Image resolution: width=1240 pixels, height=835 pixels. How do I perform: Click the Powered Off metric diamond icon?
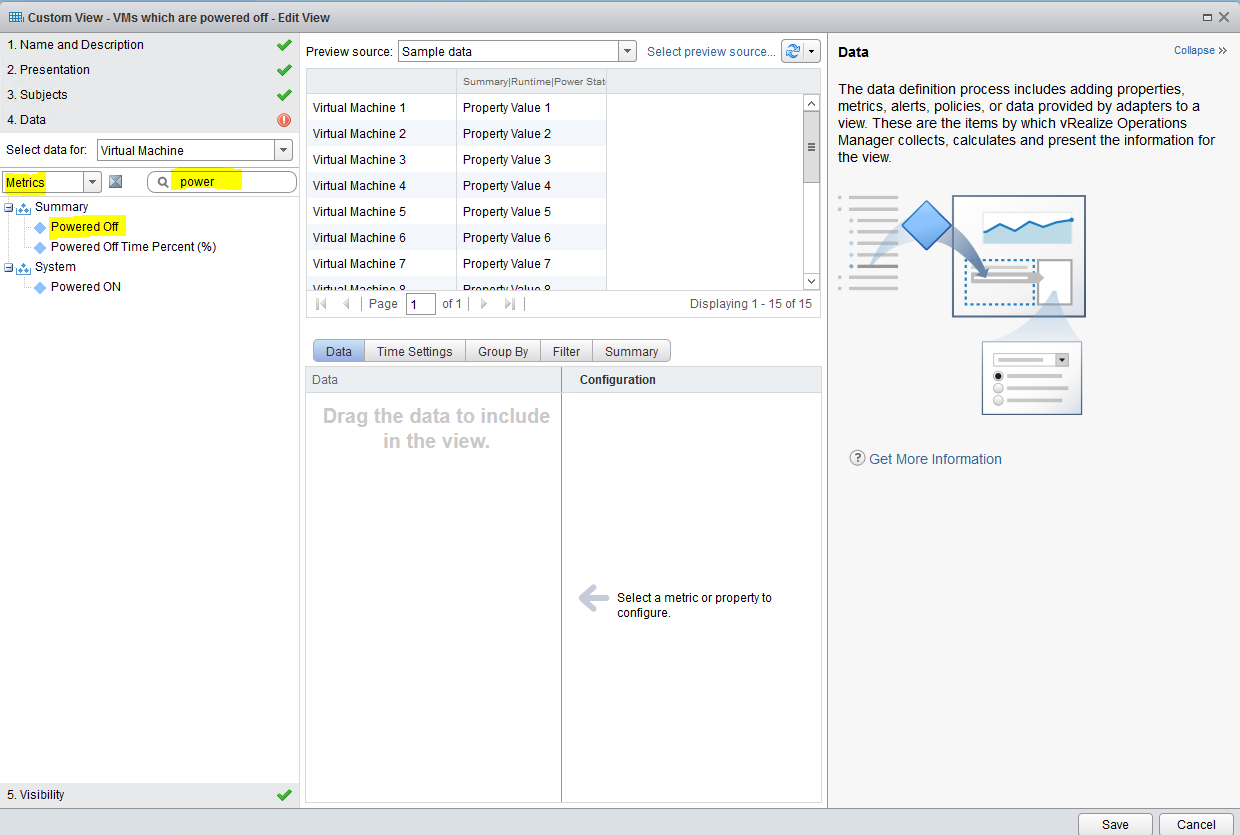40,227
